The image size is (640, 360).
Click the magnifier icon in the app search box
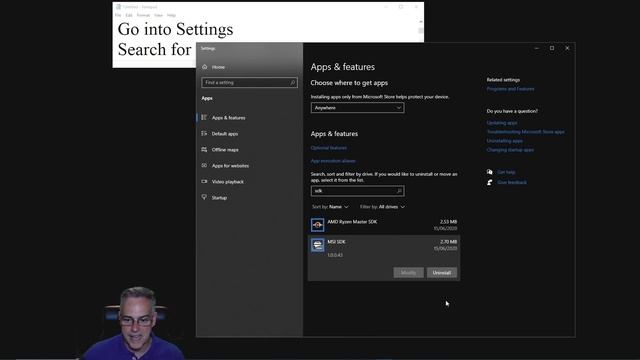(x=399, y=191)
